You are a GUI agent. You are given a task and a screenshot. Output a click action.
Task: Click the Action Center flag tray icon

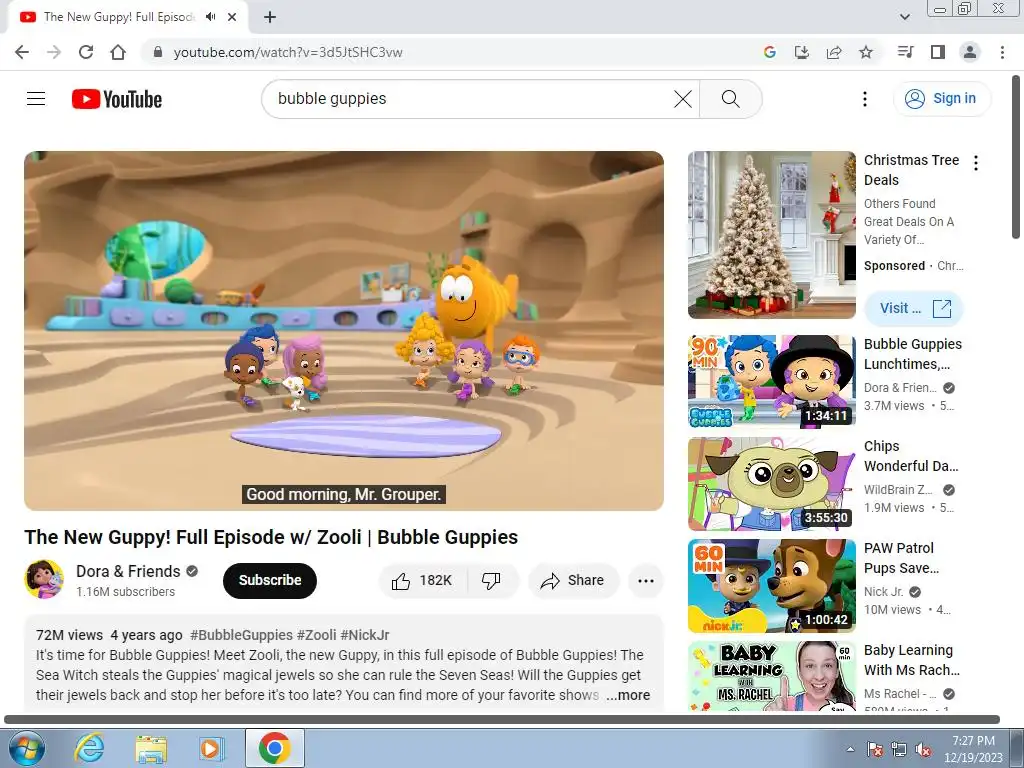point(875,750)
